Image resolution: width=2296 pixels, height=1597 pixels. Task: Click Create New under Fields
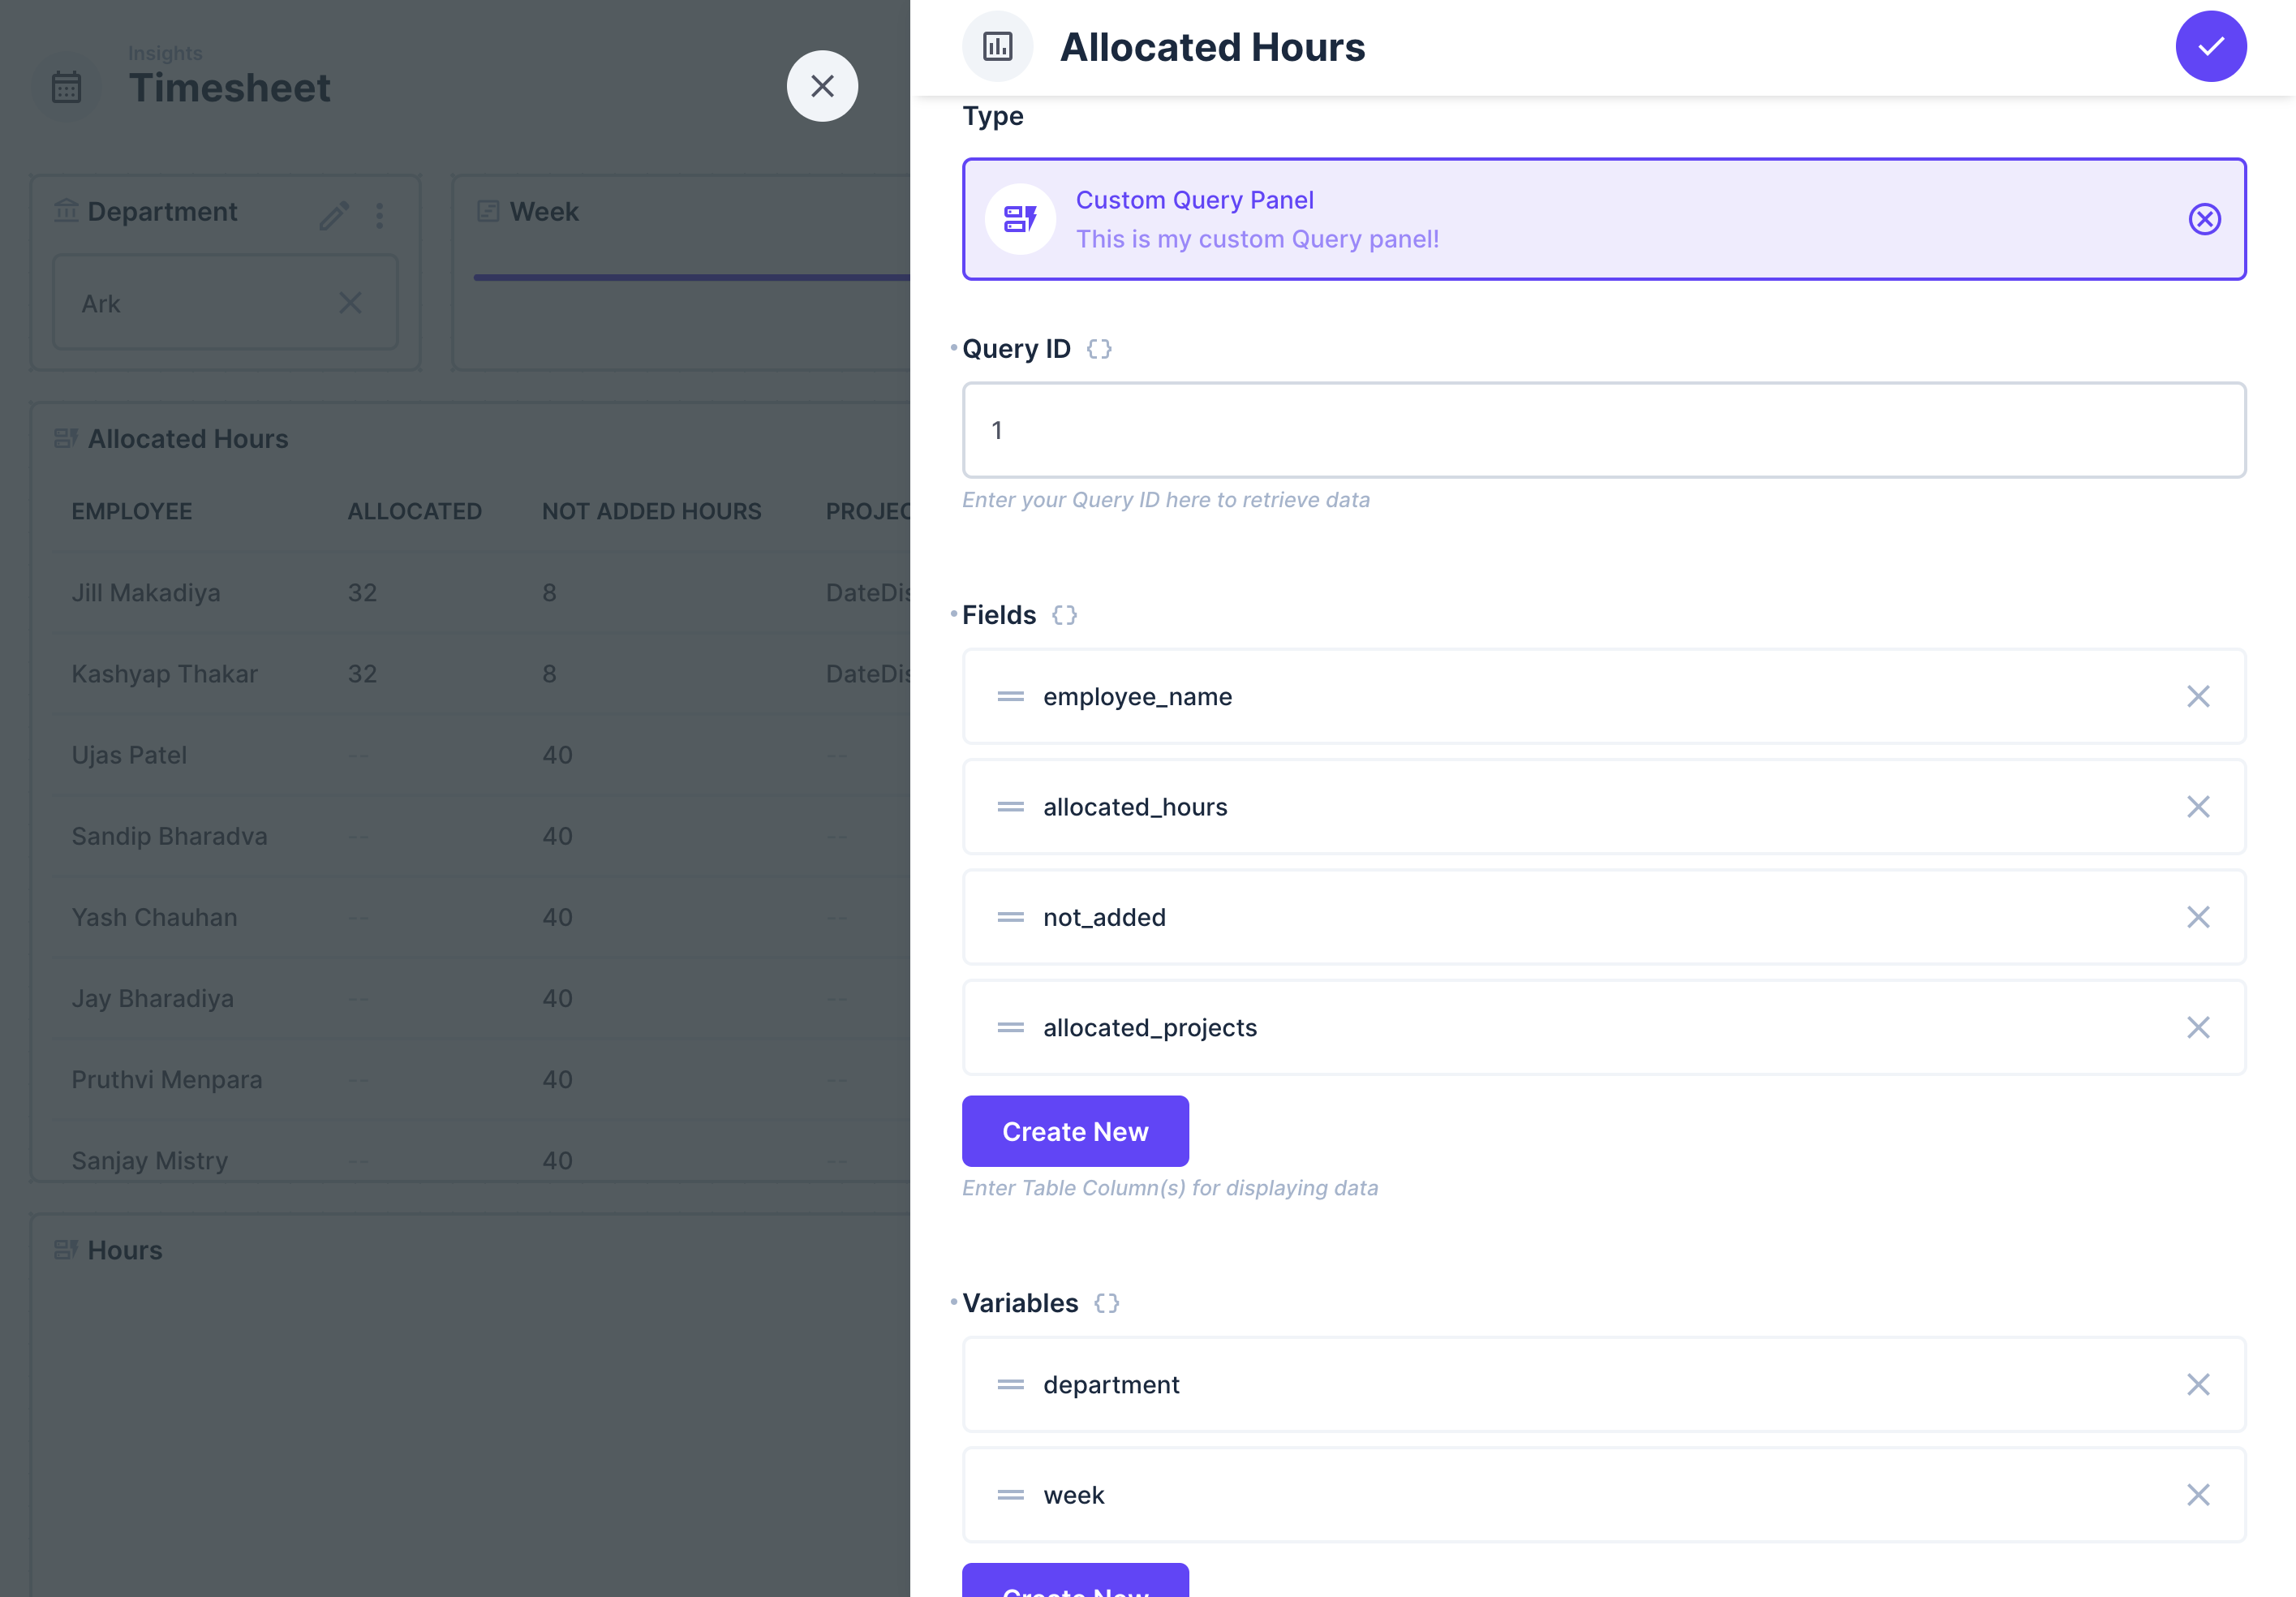click(1075, 1131)
